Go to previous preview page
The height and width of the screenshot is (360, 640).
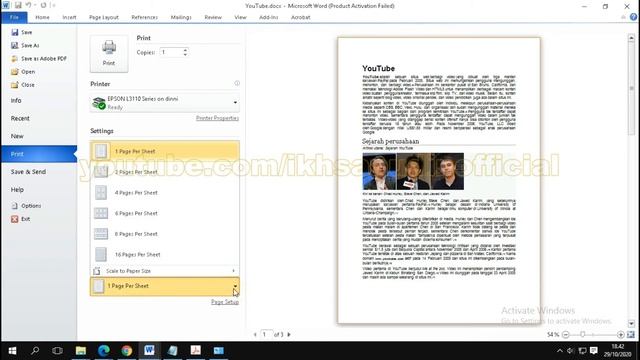point(255,334)
